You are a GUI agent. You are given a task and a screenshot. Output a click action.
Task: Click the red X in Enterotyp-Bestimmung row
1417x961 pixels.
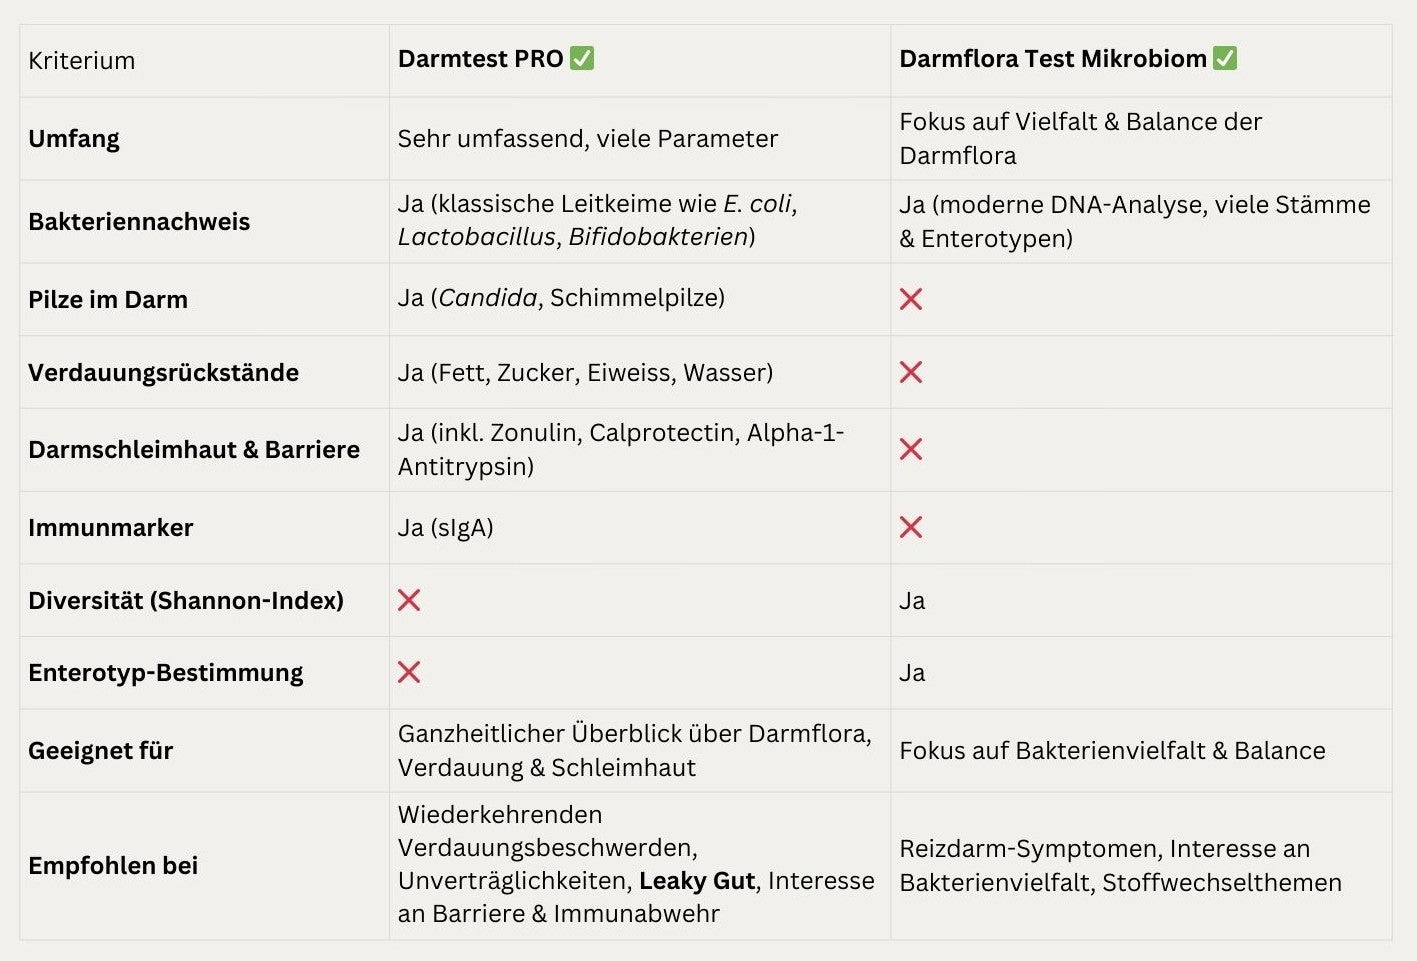(x=409, y=672)
